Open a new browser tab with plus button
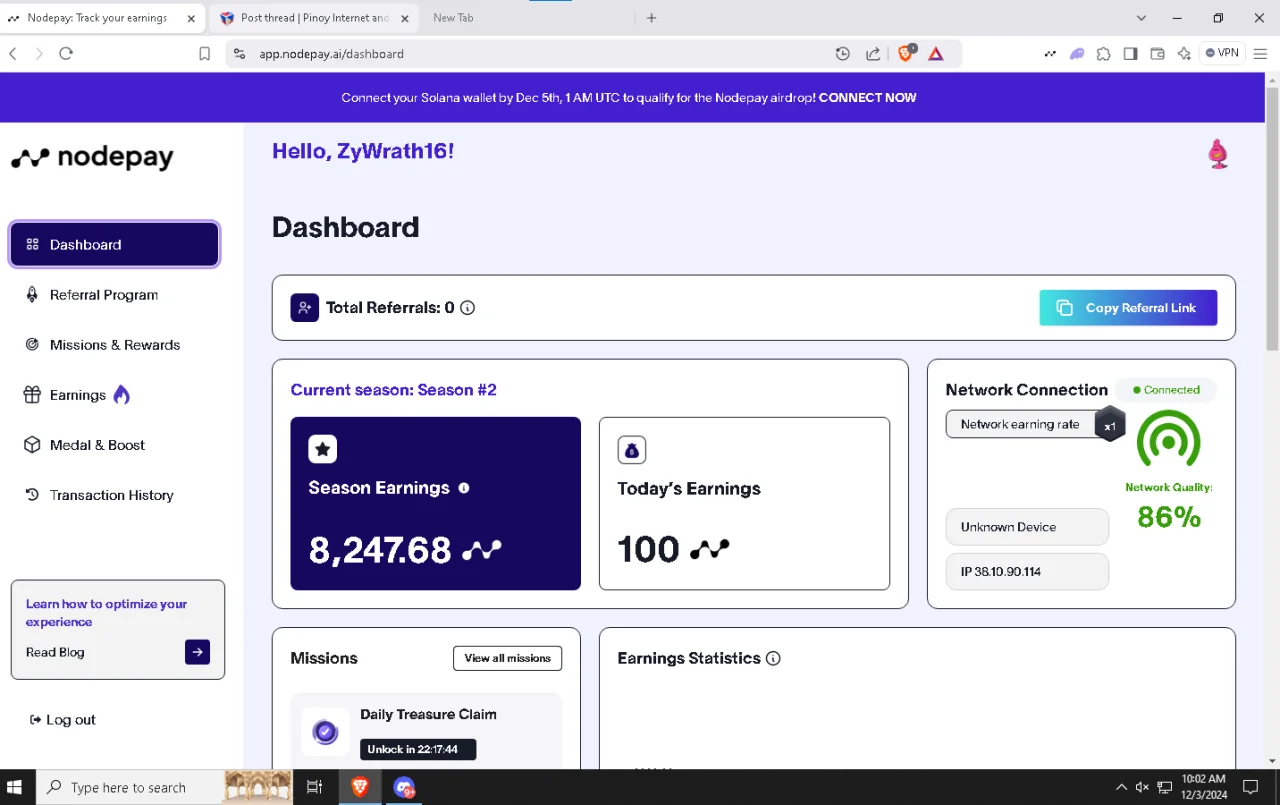1280x805 pixels. (x=652, y=18)
